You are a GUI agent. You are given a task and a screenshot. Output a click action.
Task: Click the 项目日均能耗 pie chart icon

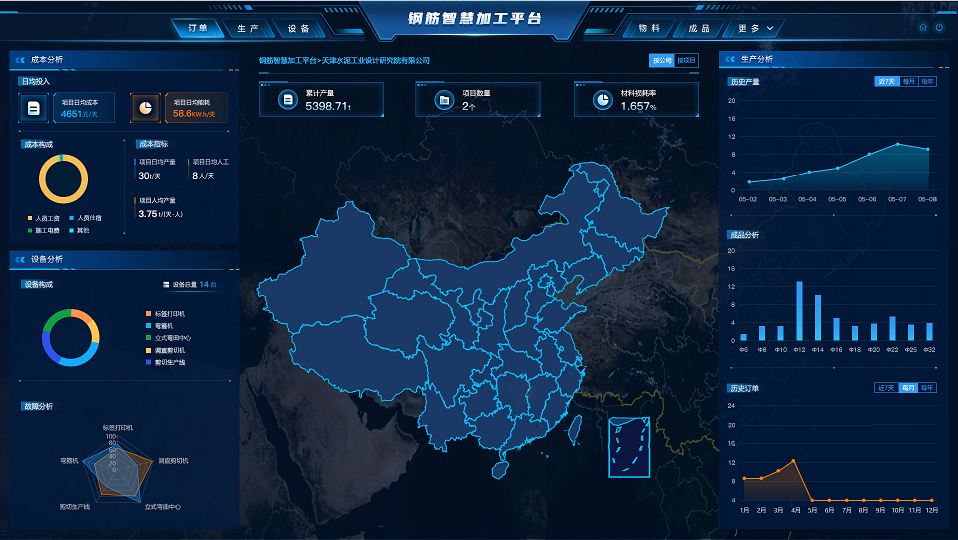pos(145,108)
